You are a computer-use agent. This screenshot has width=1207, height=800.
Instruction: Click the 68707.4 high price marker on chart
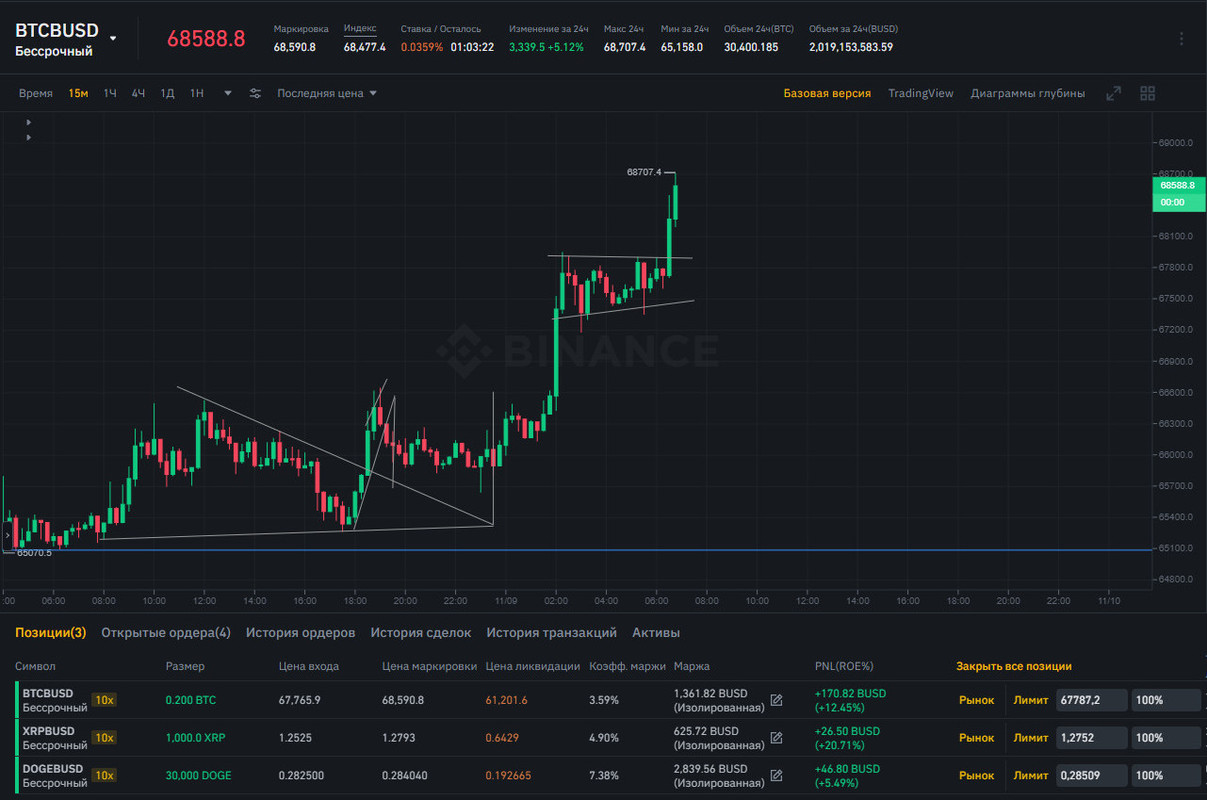[644, 172]
